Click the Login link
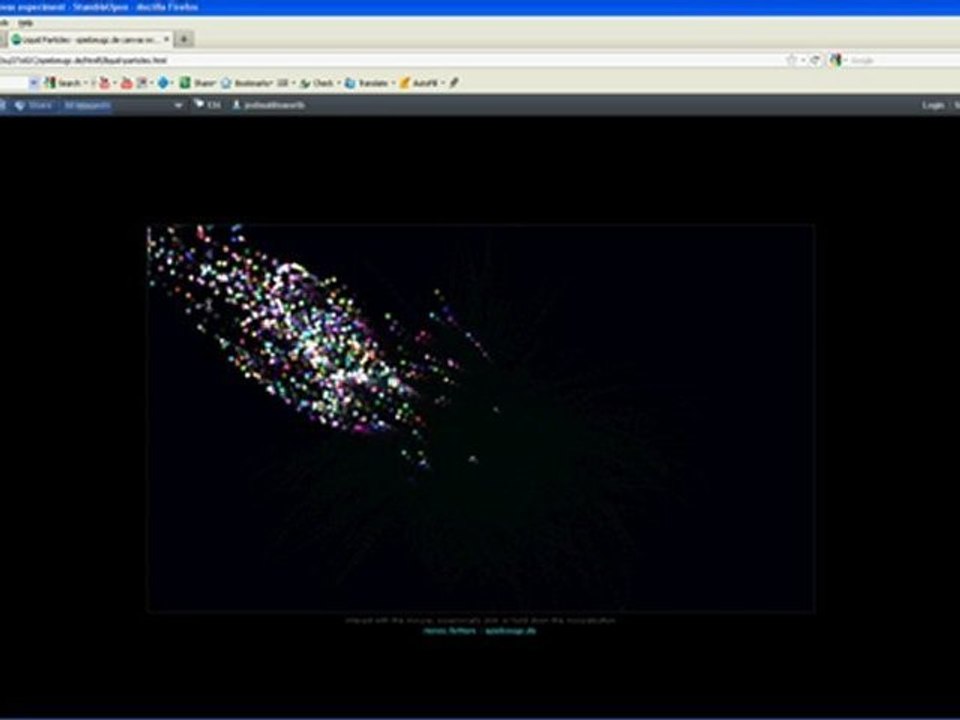960x720 pixels. click(x=932, y=105)
